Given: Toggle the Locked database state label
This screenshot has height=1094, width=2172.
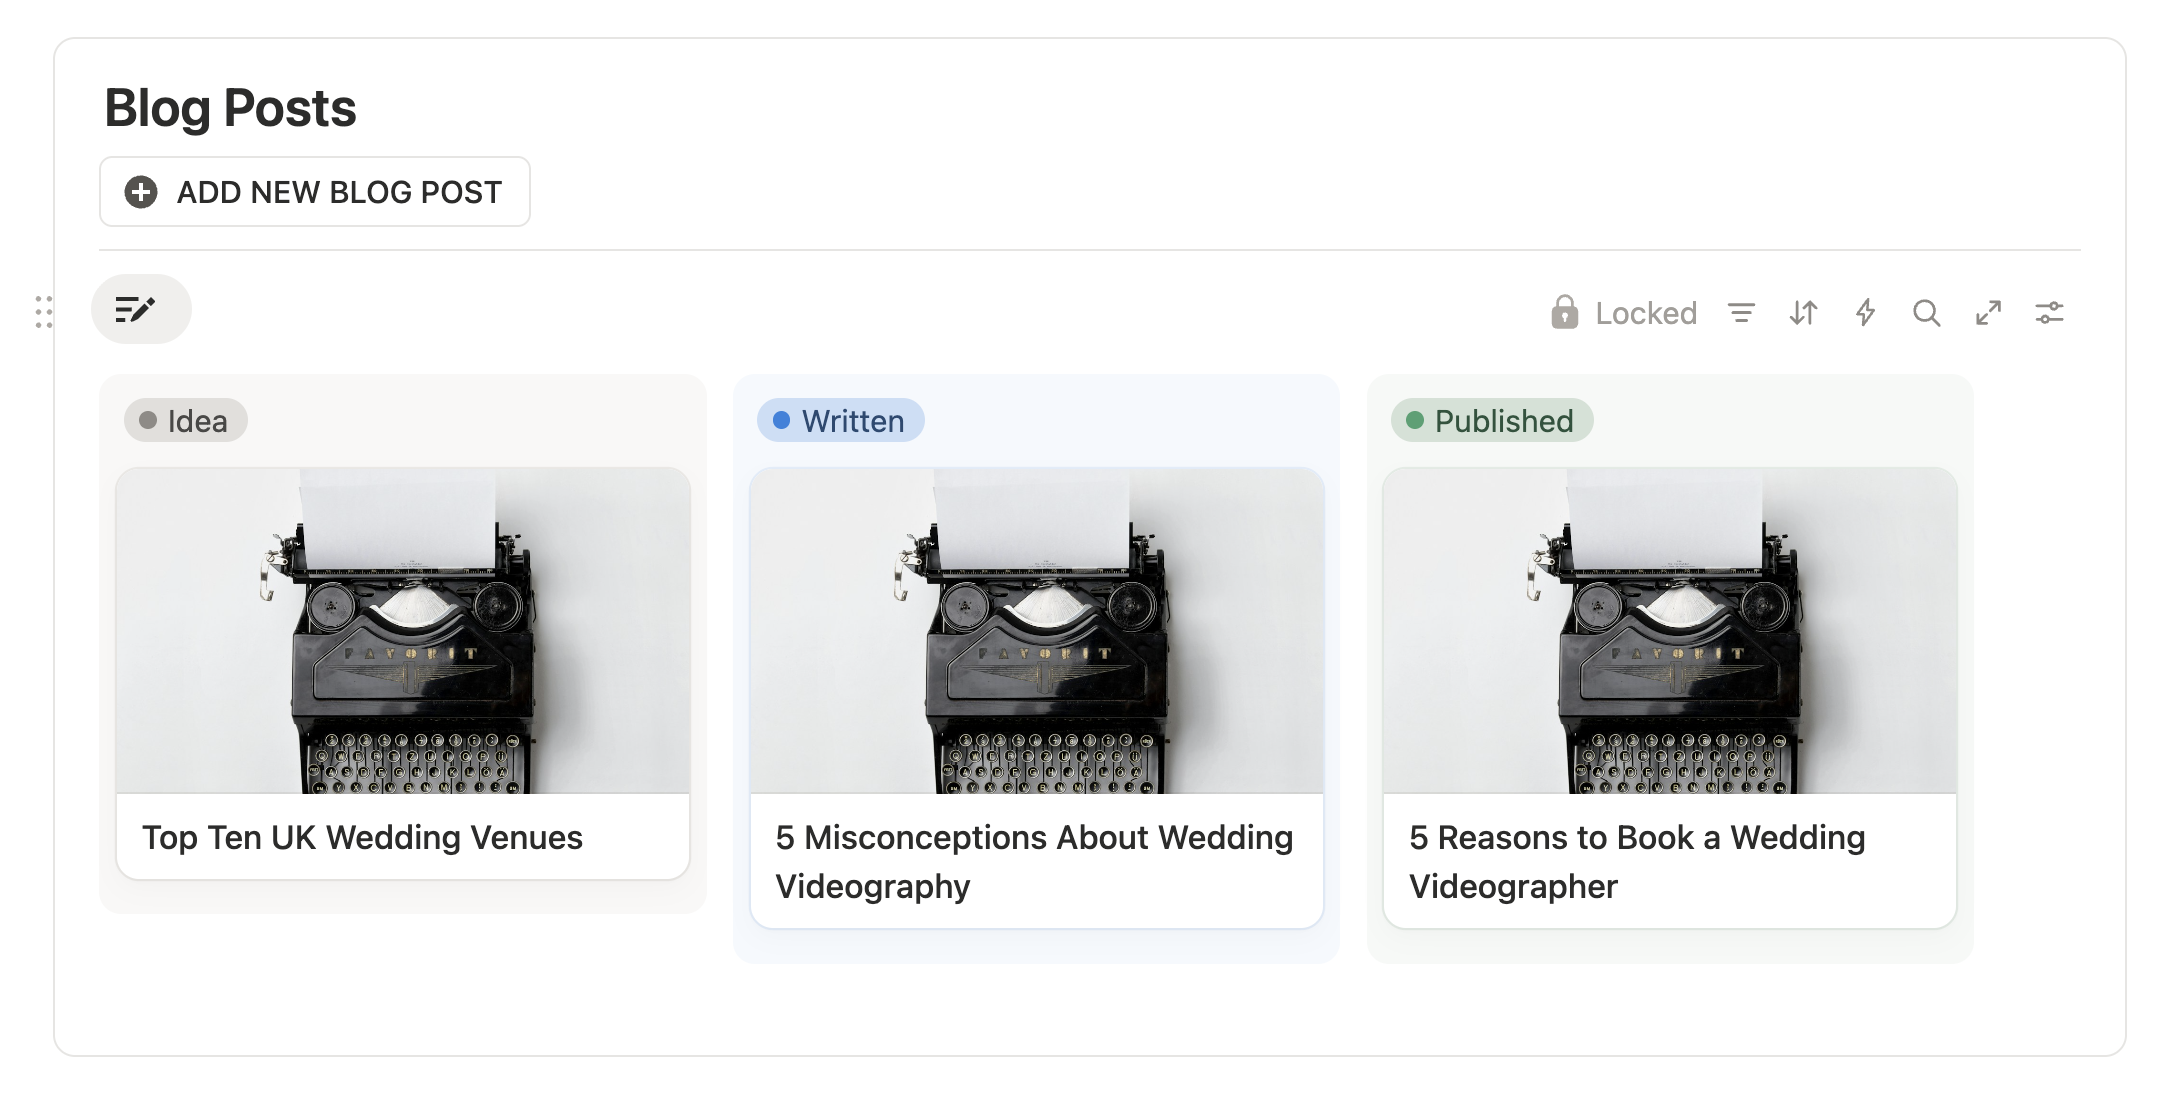Looking at the screenshot, I should (x=1645, y=314).
